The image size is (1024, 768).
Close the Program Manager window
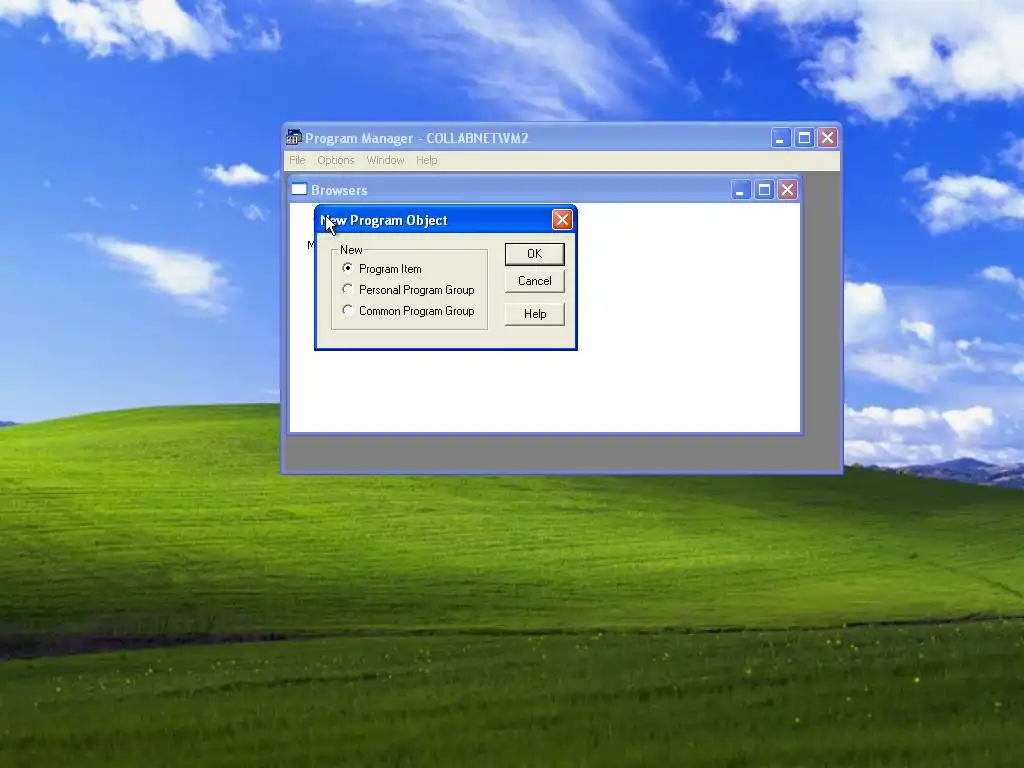click(827, 138)
